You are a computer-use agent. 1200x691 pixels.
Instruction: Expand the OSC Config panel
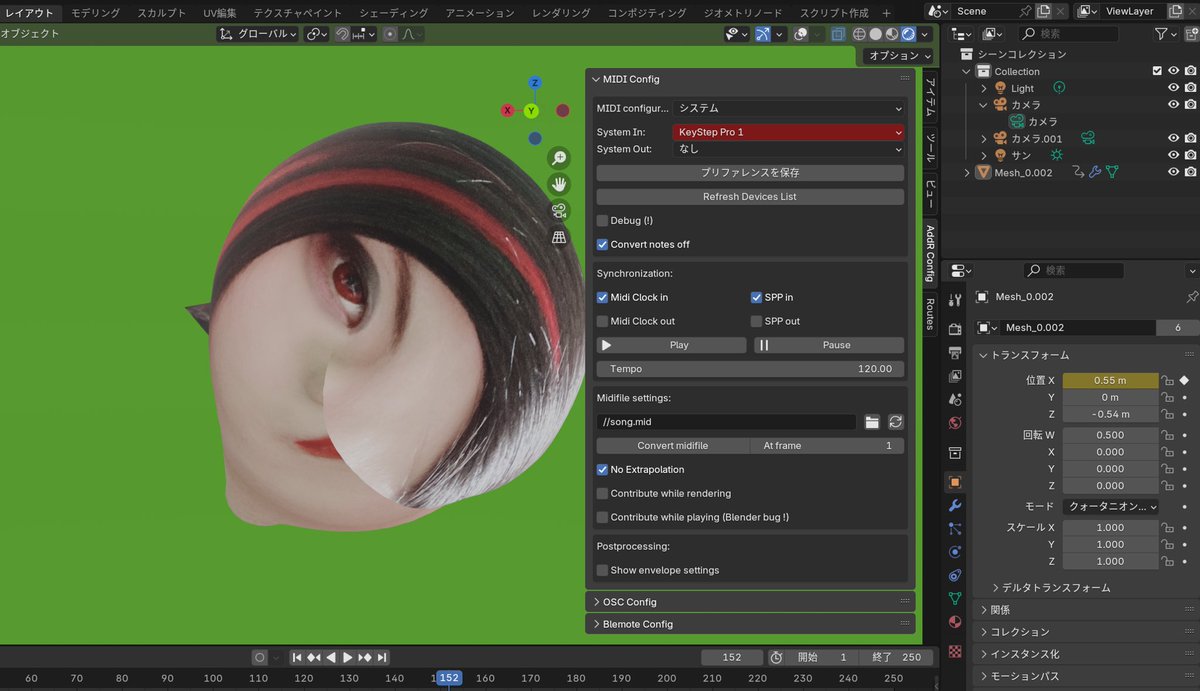pos(750,602)
